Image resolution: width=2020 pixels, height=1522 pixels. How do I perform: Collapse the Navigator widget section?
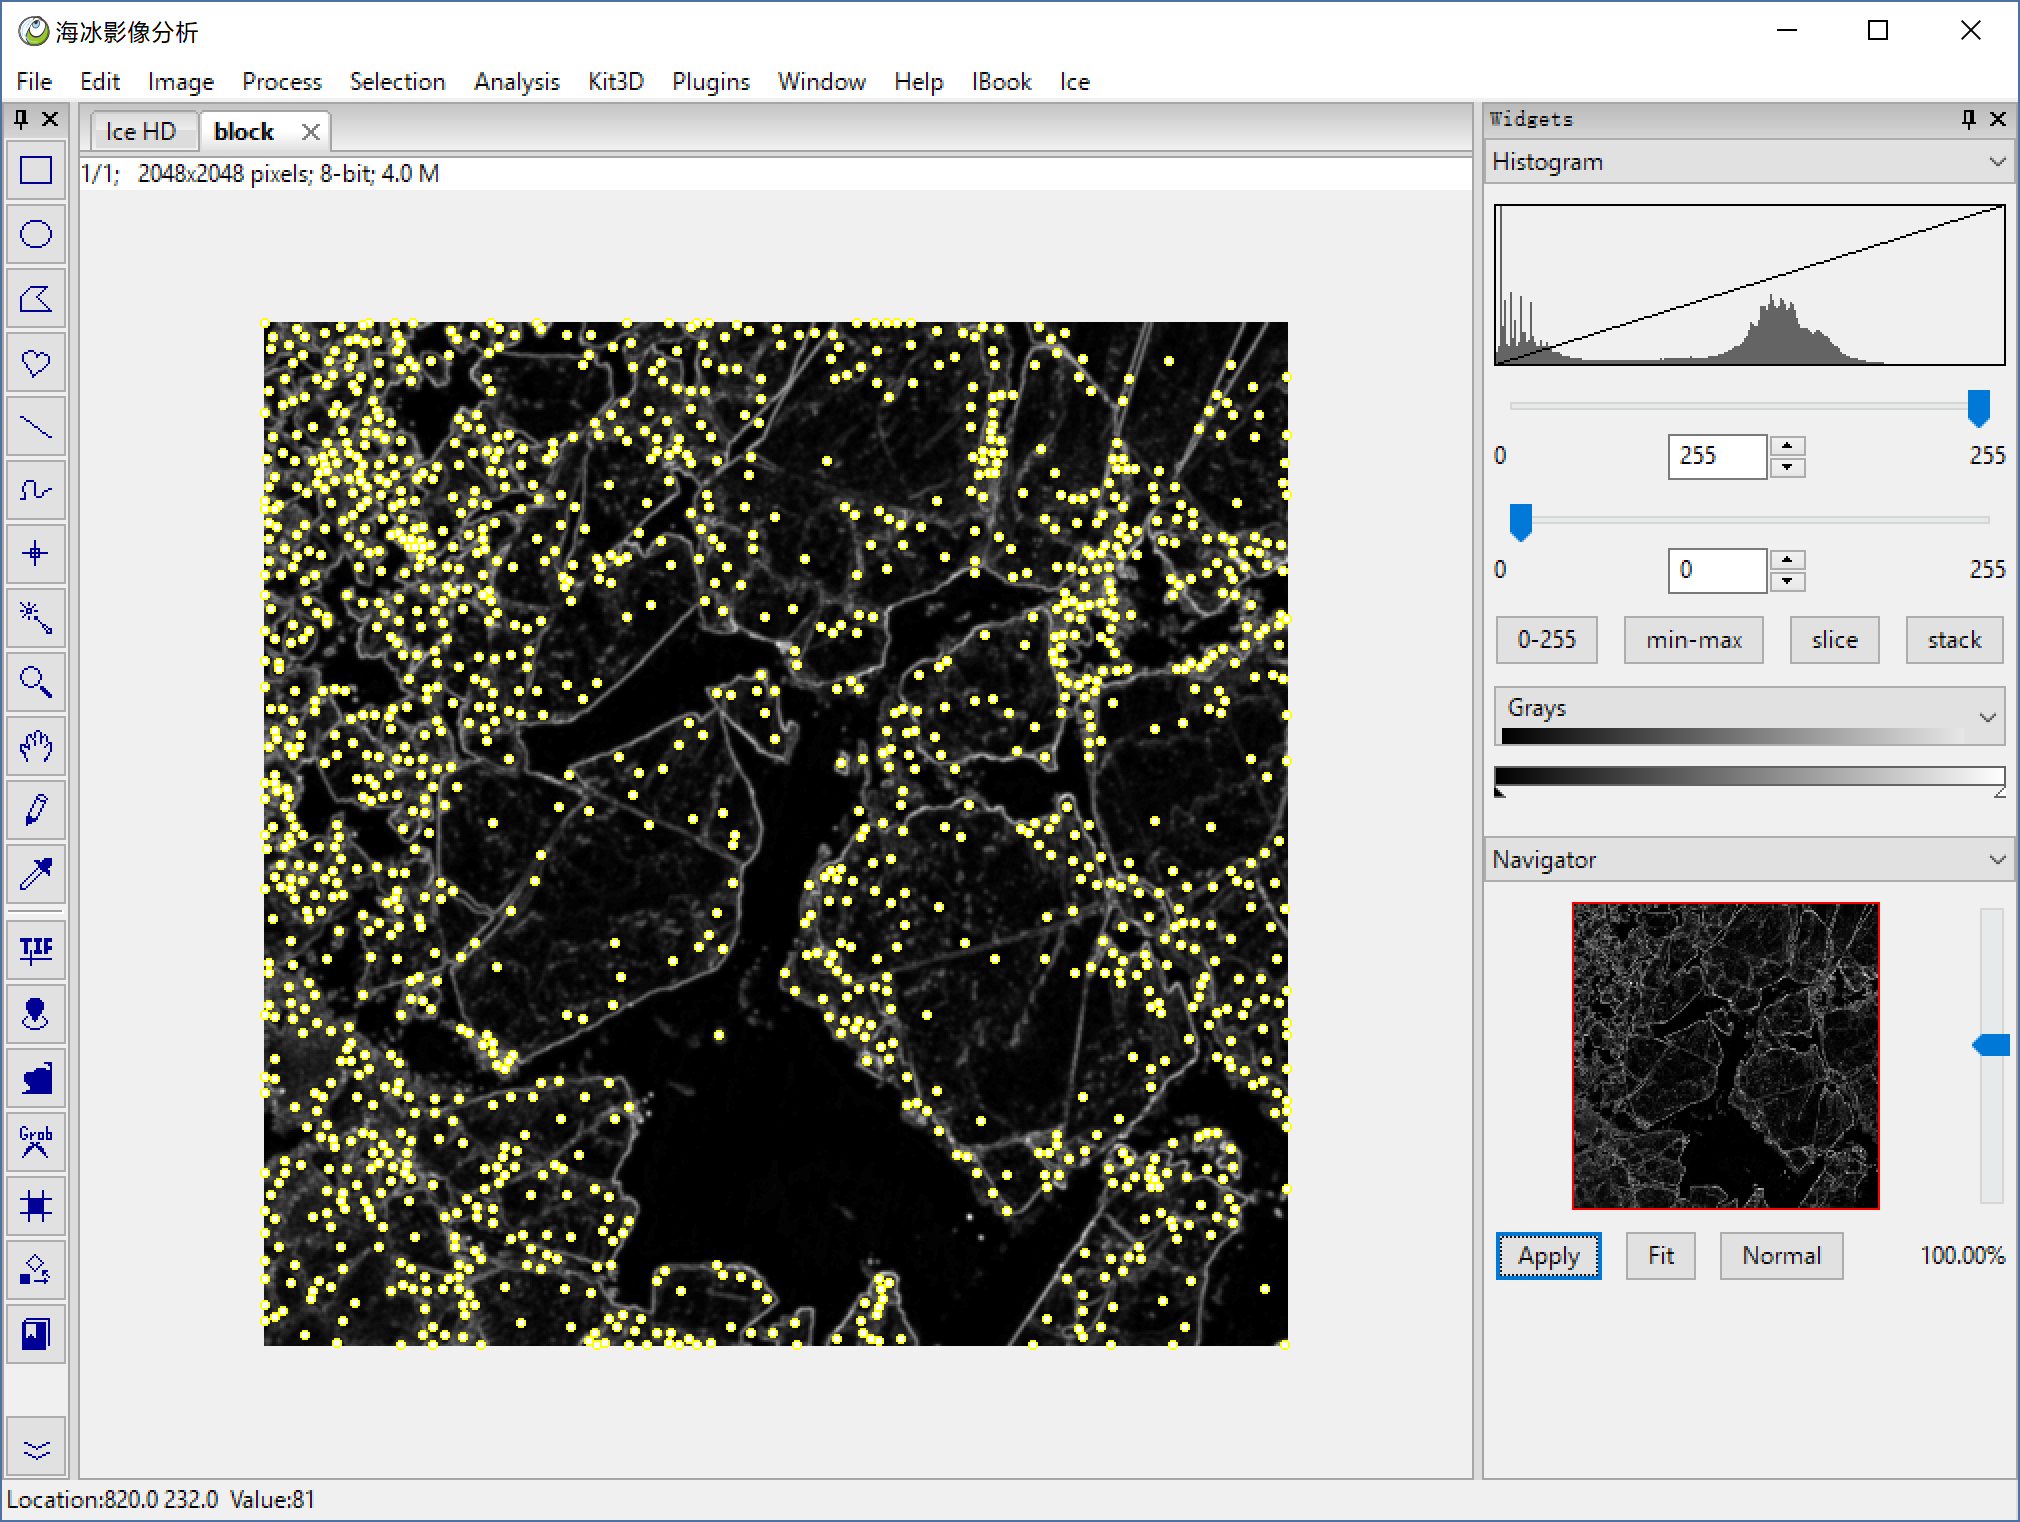pos(1996,860)
